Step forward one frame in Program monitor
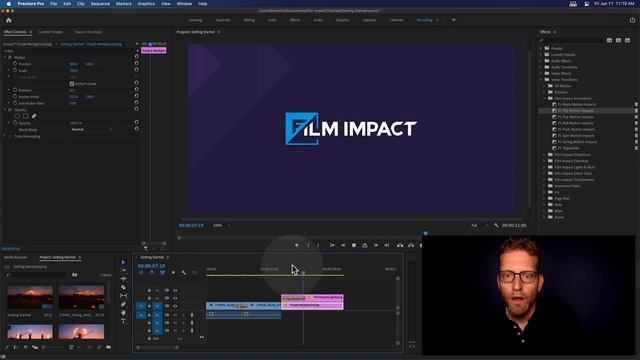The height and width of the screenshot is (360, 640). [376, 245]
